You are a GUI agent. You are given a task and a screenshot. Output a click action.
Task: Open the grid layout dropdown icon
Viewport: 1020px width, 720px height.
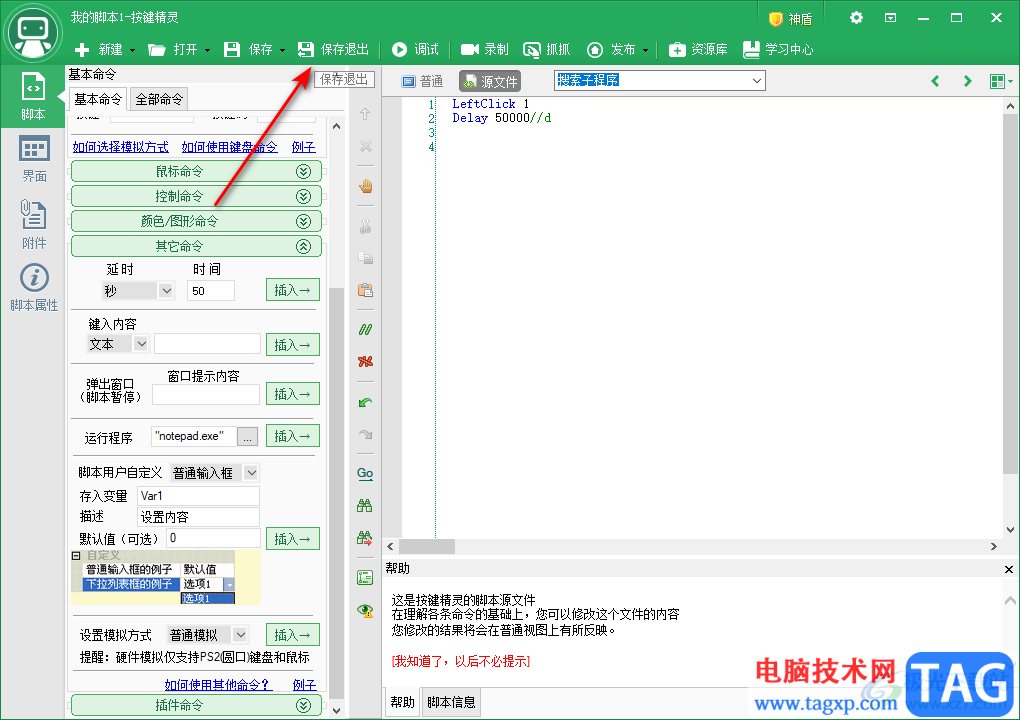(1000, 81)
